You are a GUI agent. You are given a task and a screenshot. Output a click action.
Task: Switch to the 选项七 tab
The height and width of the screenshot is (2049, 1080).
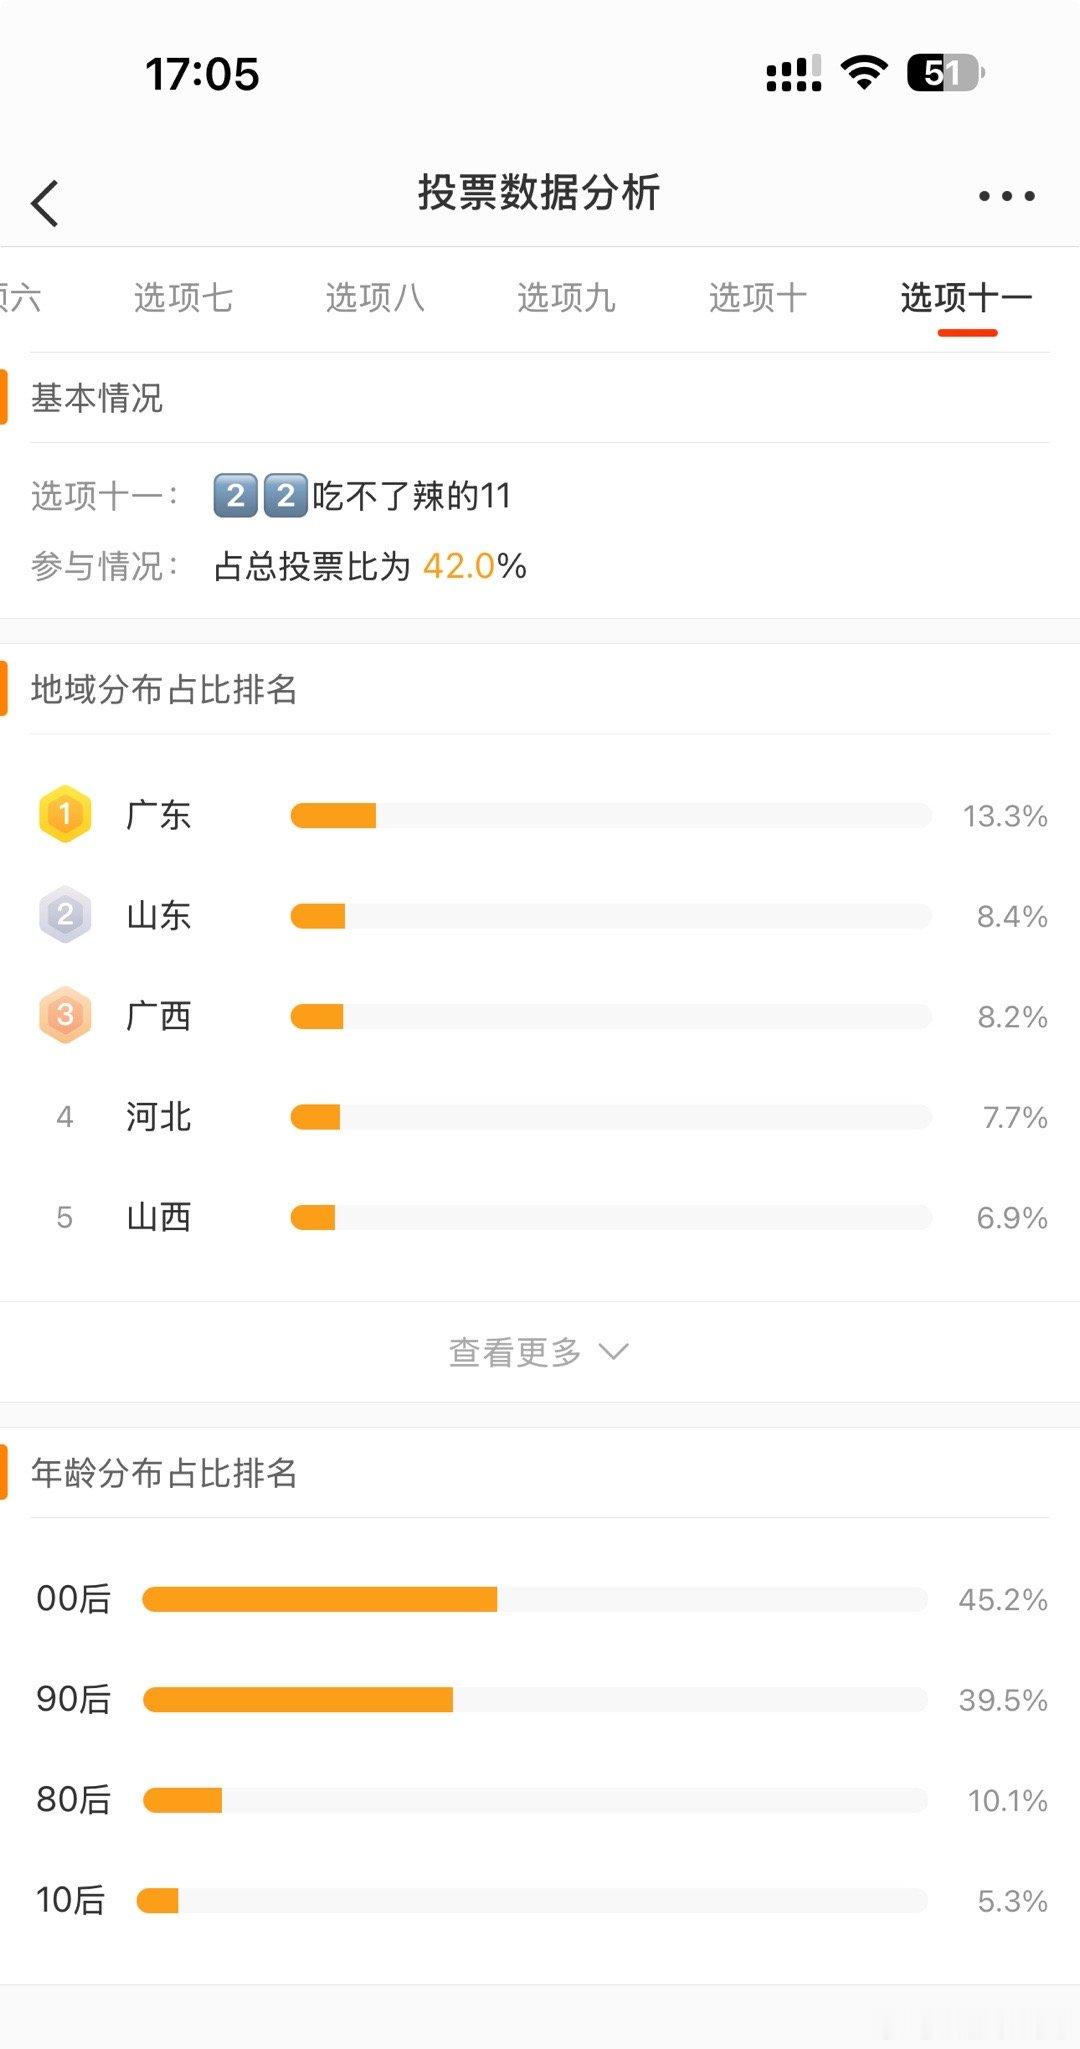tap(184, 298)
